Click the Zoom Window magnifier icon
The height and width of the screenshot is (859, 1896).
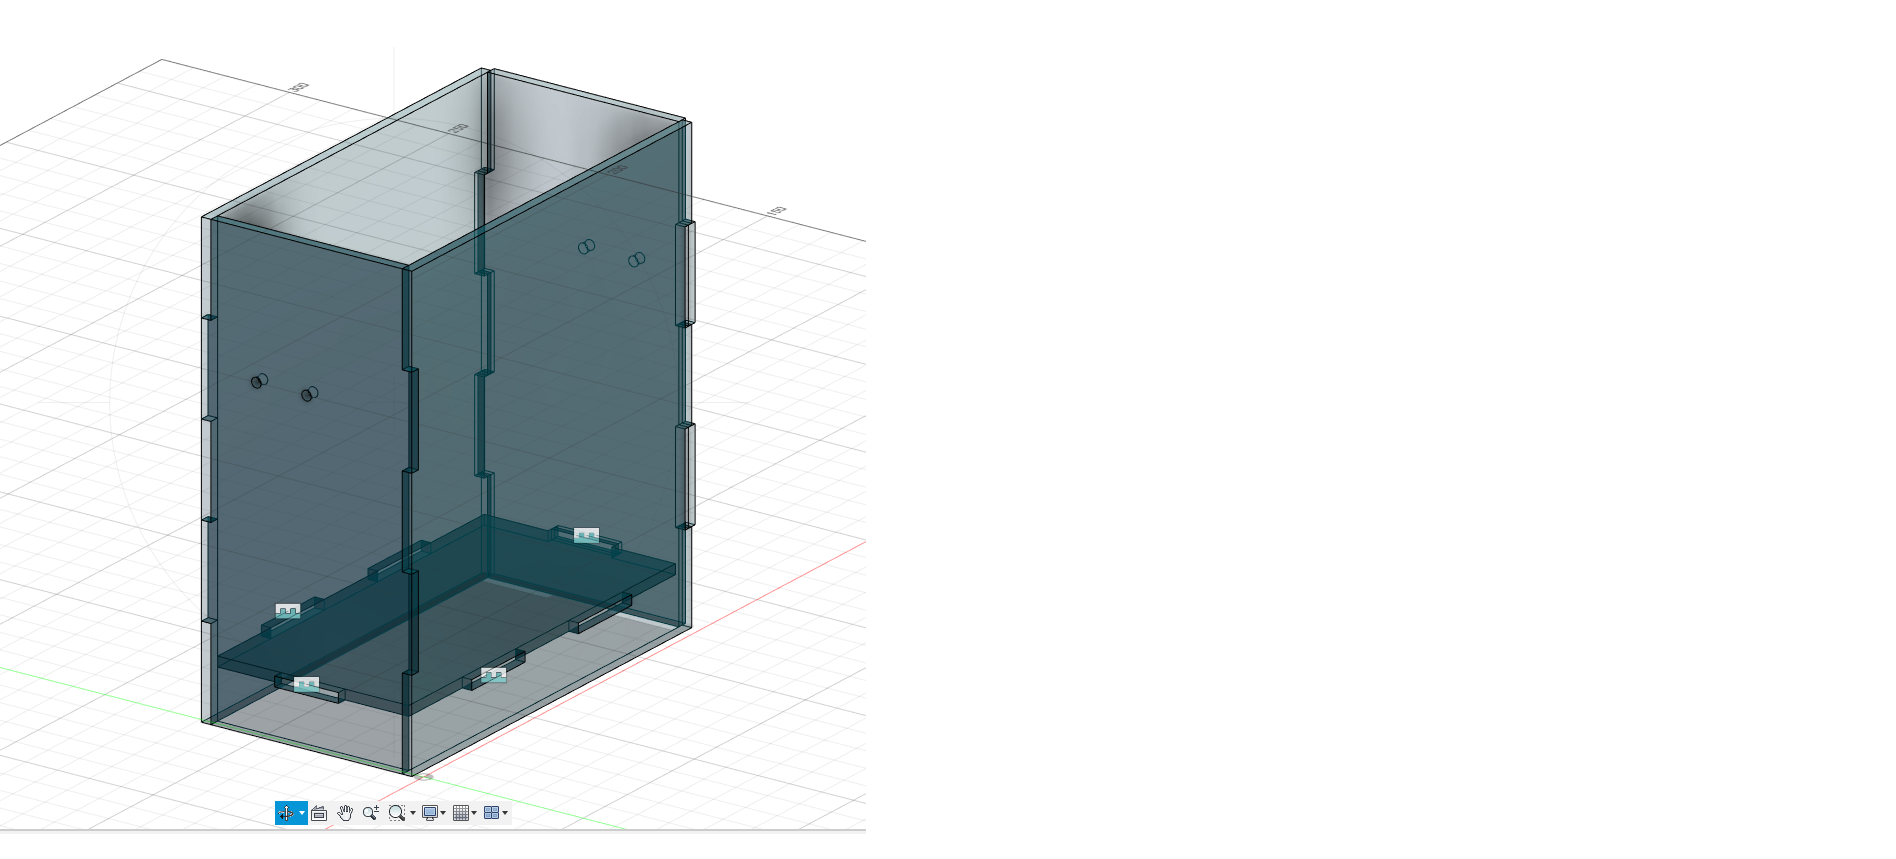pyautogui.click(x=397, y=813)
